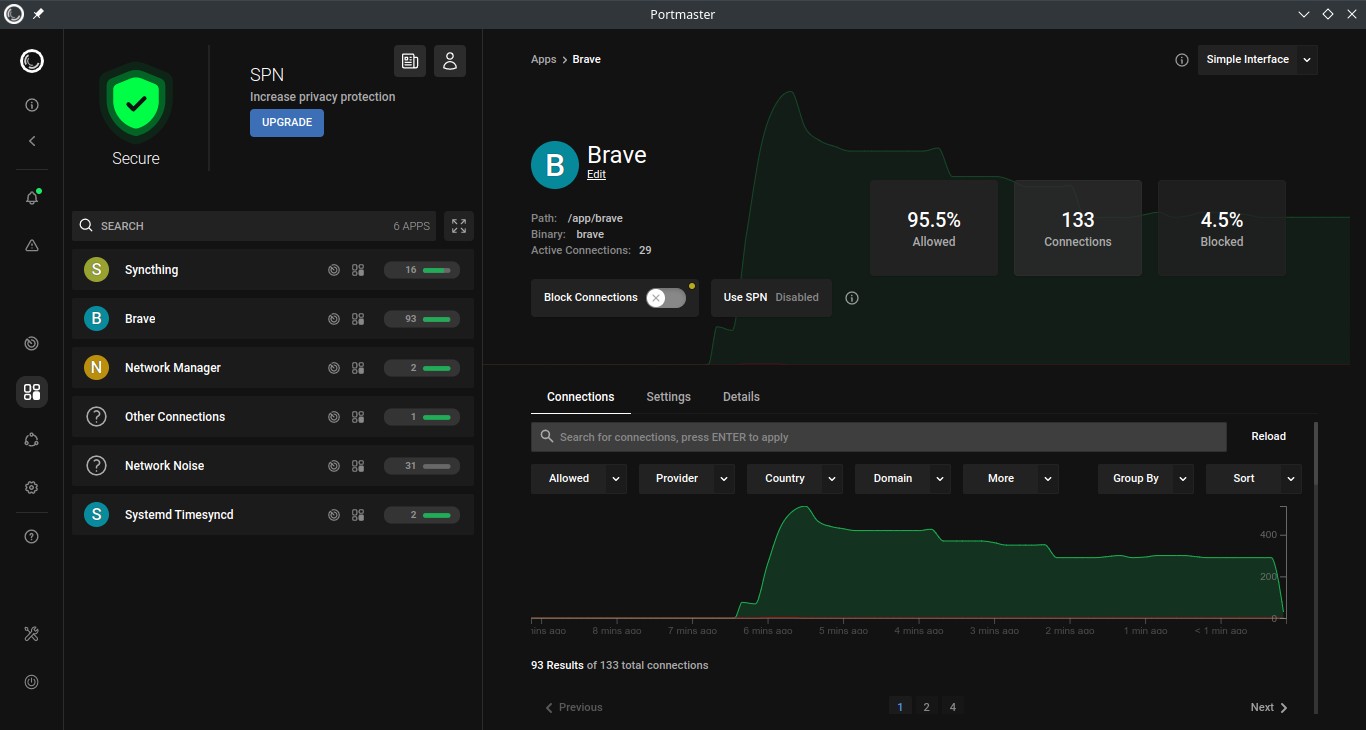The height and width of the screenshot is (730, 1366).
Task: Click Network Noise row's app settings icon
Action: (358, 466)
